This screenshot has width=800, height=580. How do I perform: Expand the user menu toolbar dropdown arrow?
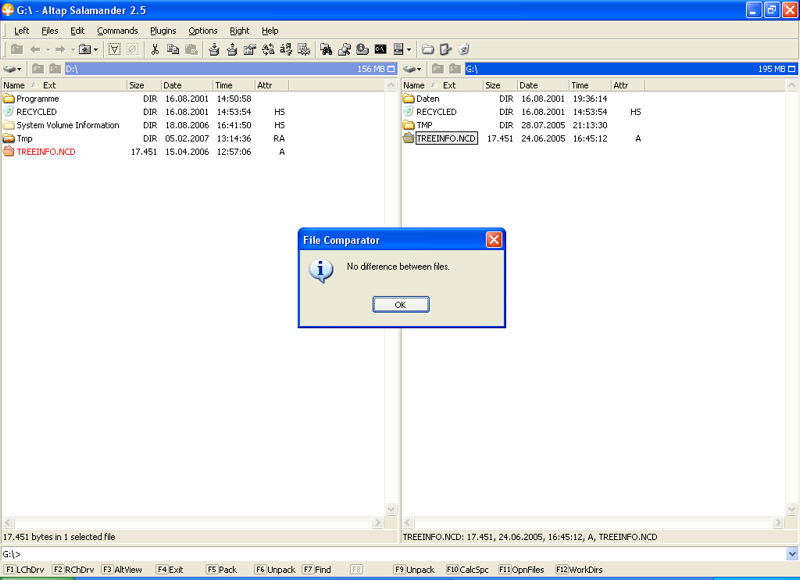pos(409,50)
